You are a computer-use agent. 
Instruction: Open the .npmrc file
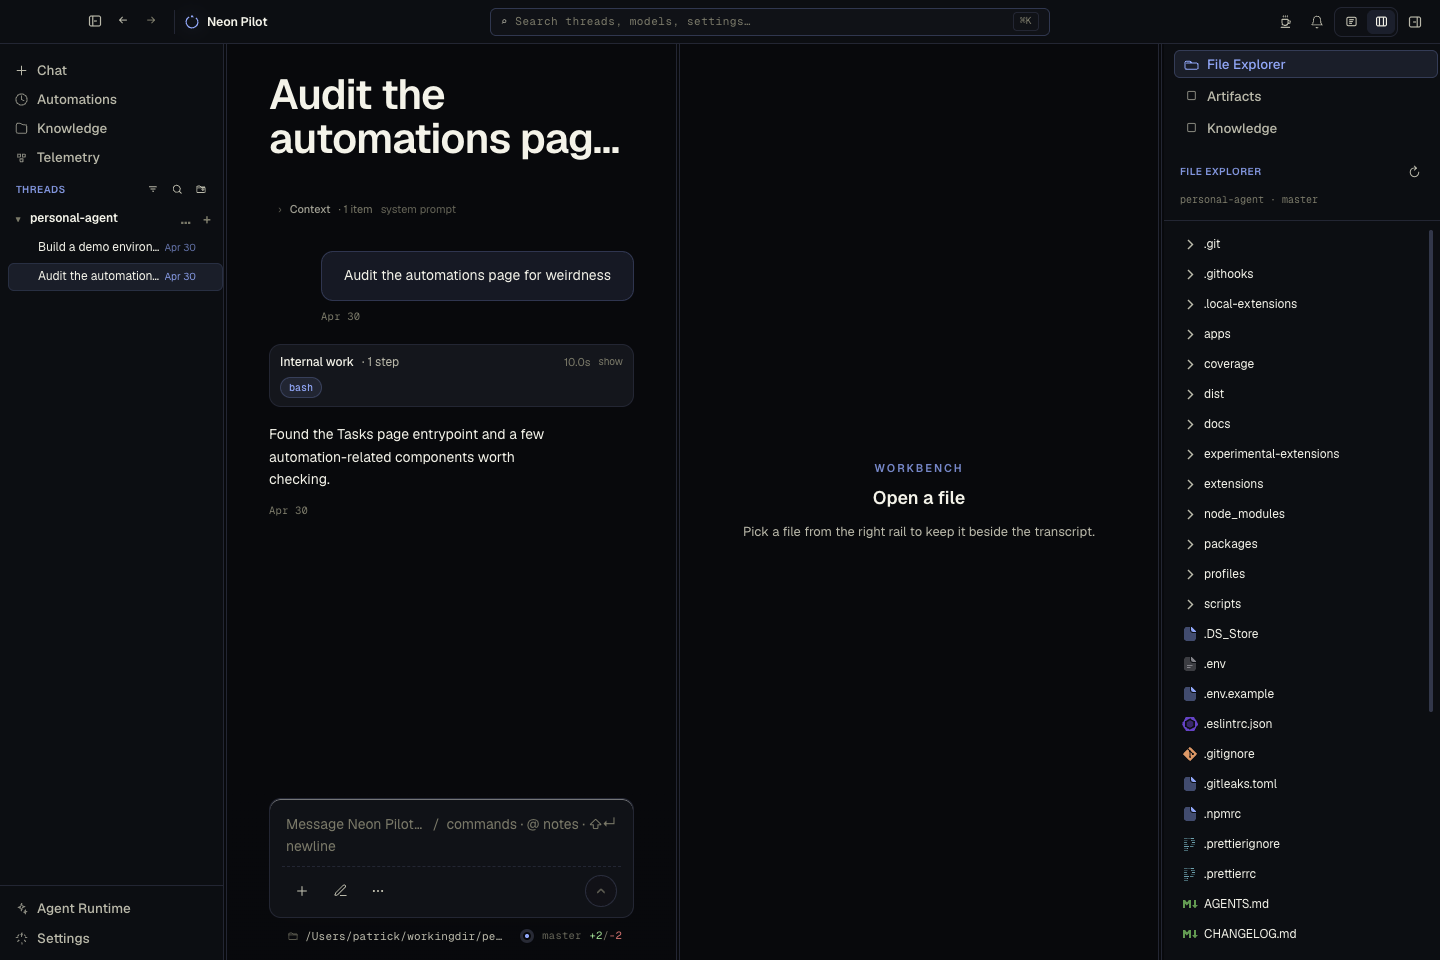tap(1300, 814)
